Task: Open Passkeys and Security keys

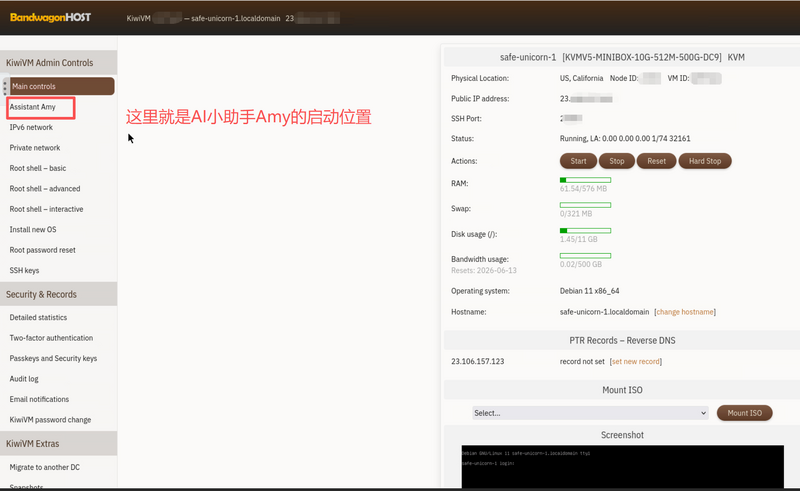Action: pyautogui.click(x=53, y=358)
